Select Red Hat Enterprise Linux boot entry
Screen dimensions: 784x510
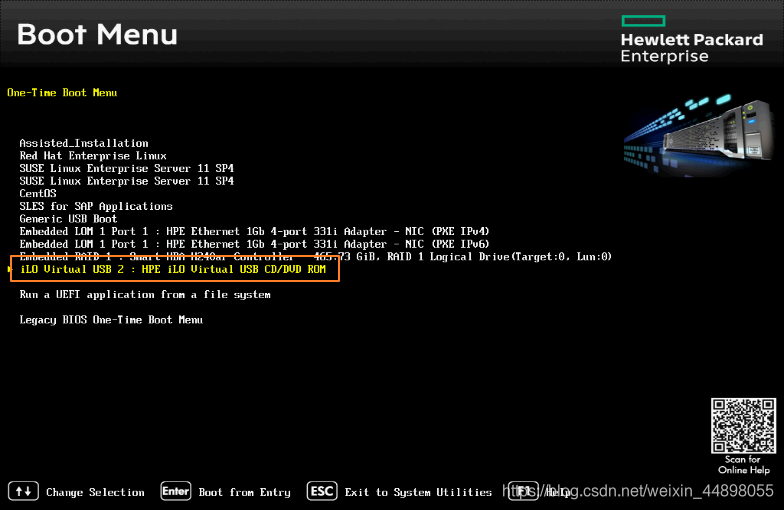point(93,156)
